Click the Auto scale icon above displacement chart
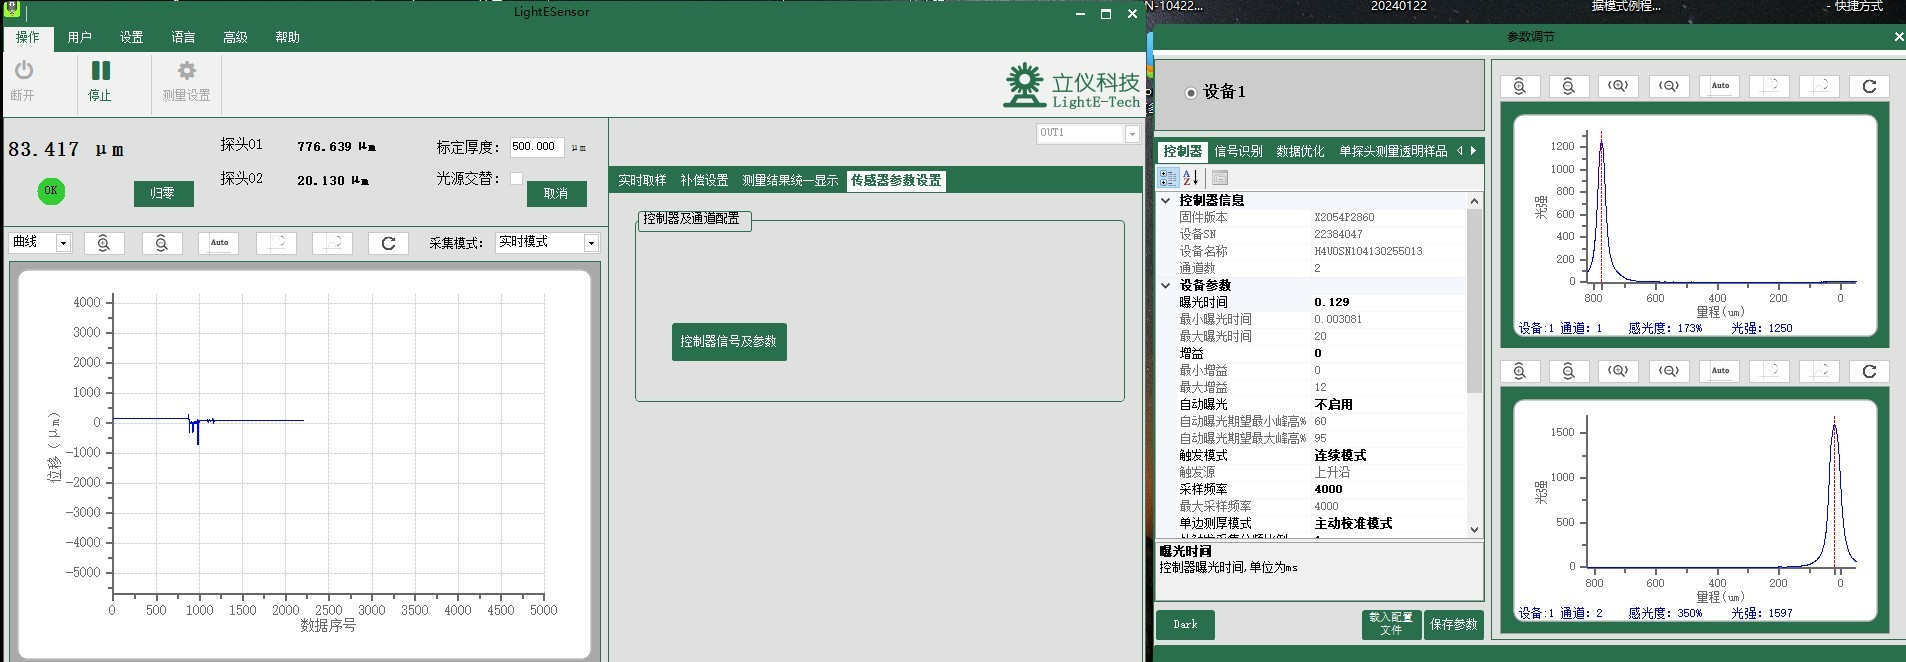This screenshot has width=1906, height=662. [x=219, y=243]
